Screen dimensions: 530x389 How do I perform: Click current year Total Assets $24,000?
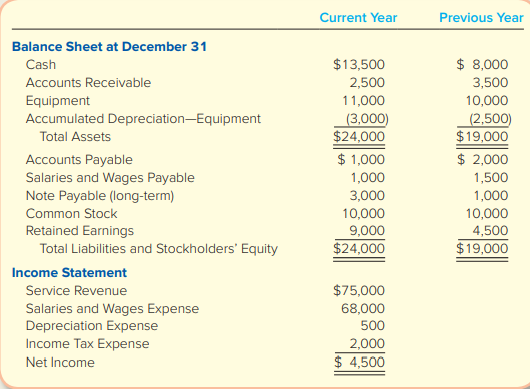click(359, 137)
